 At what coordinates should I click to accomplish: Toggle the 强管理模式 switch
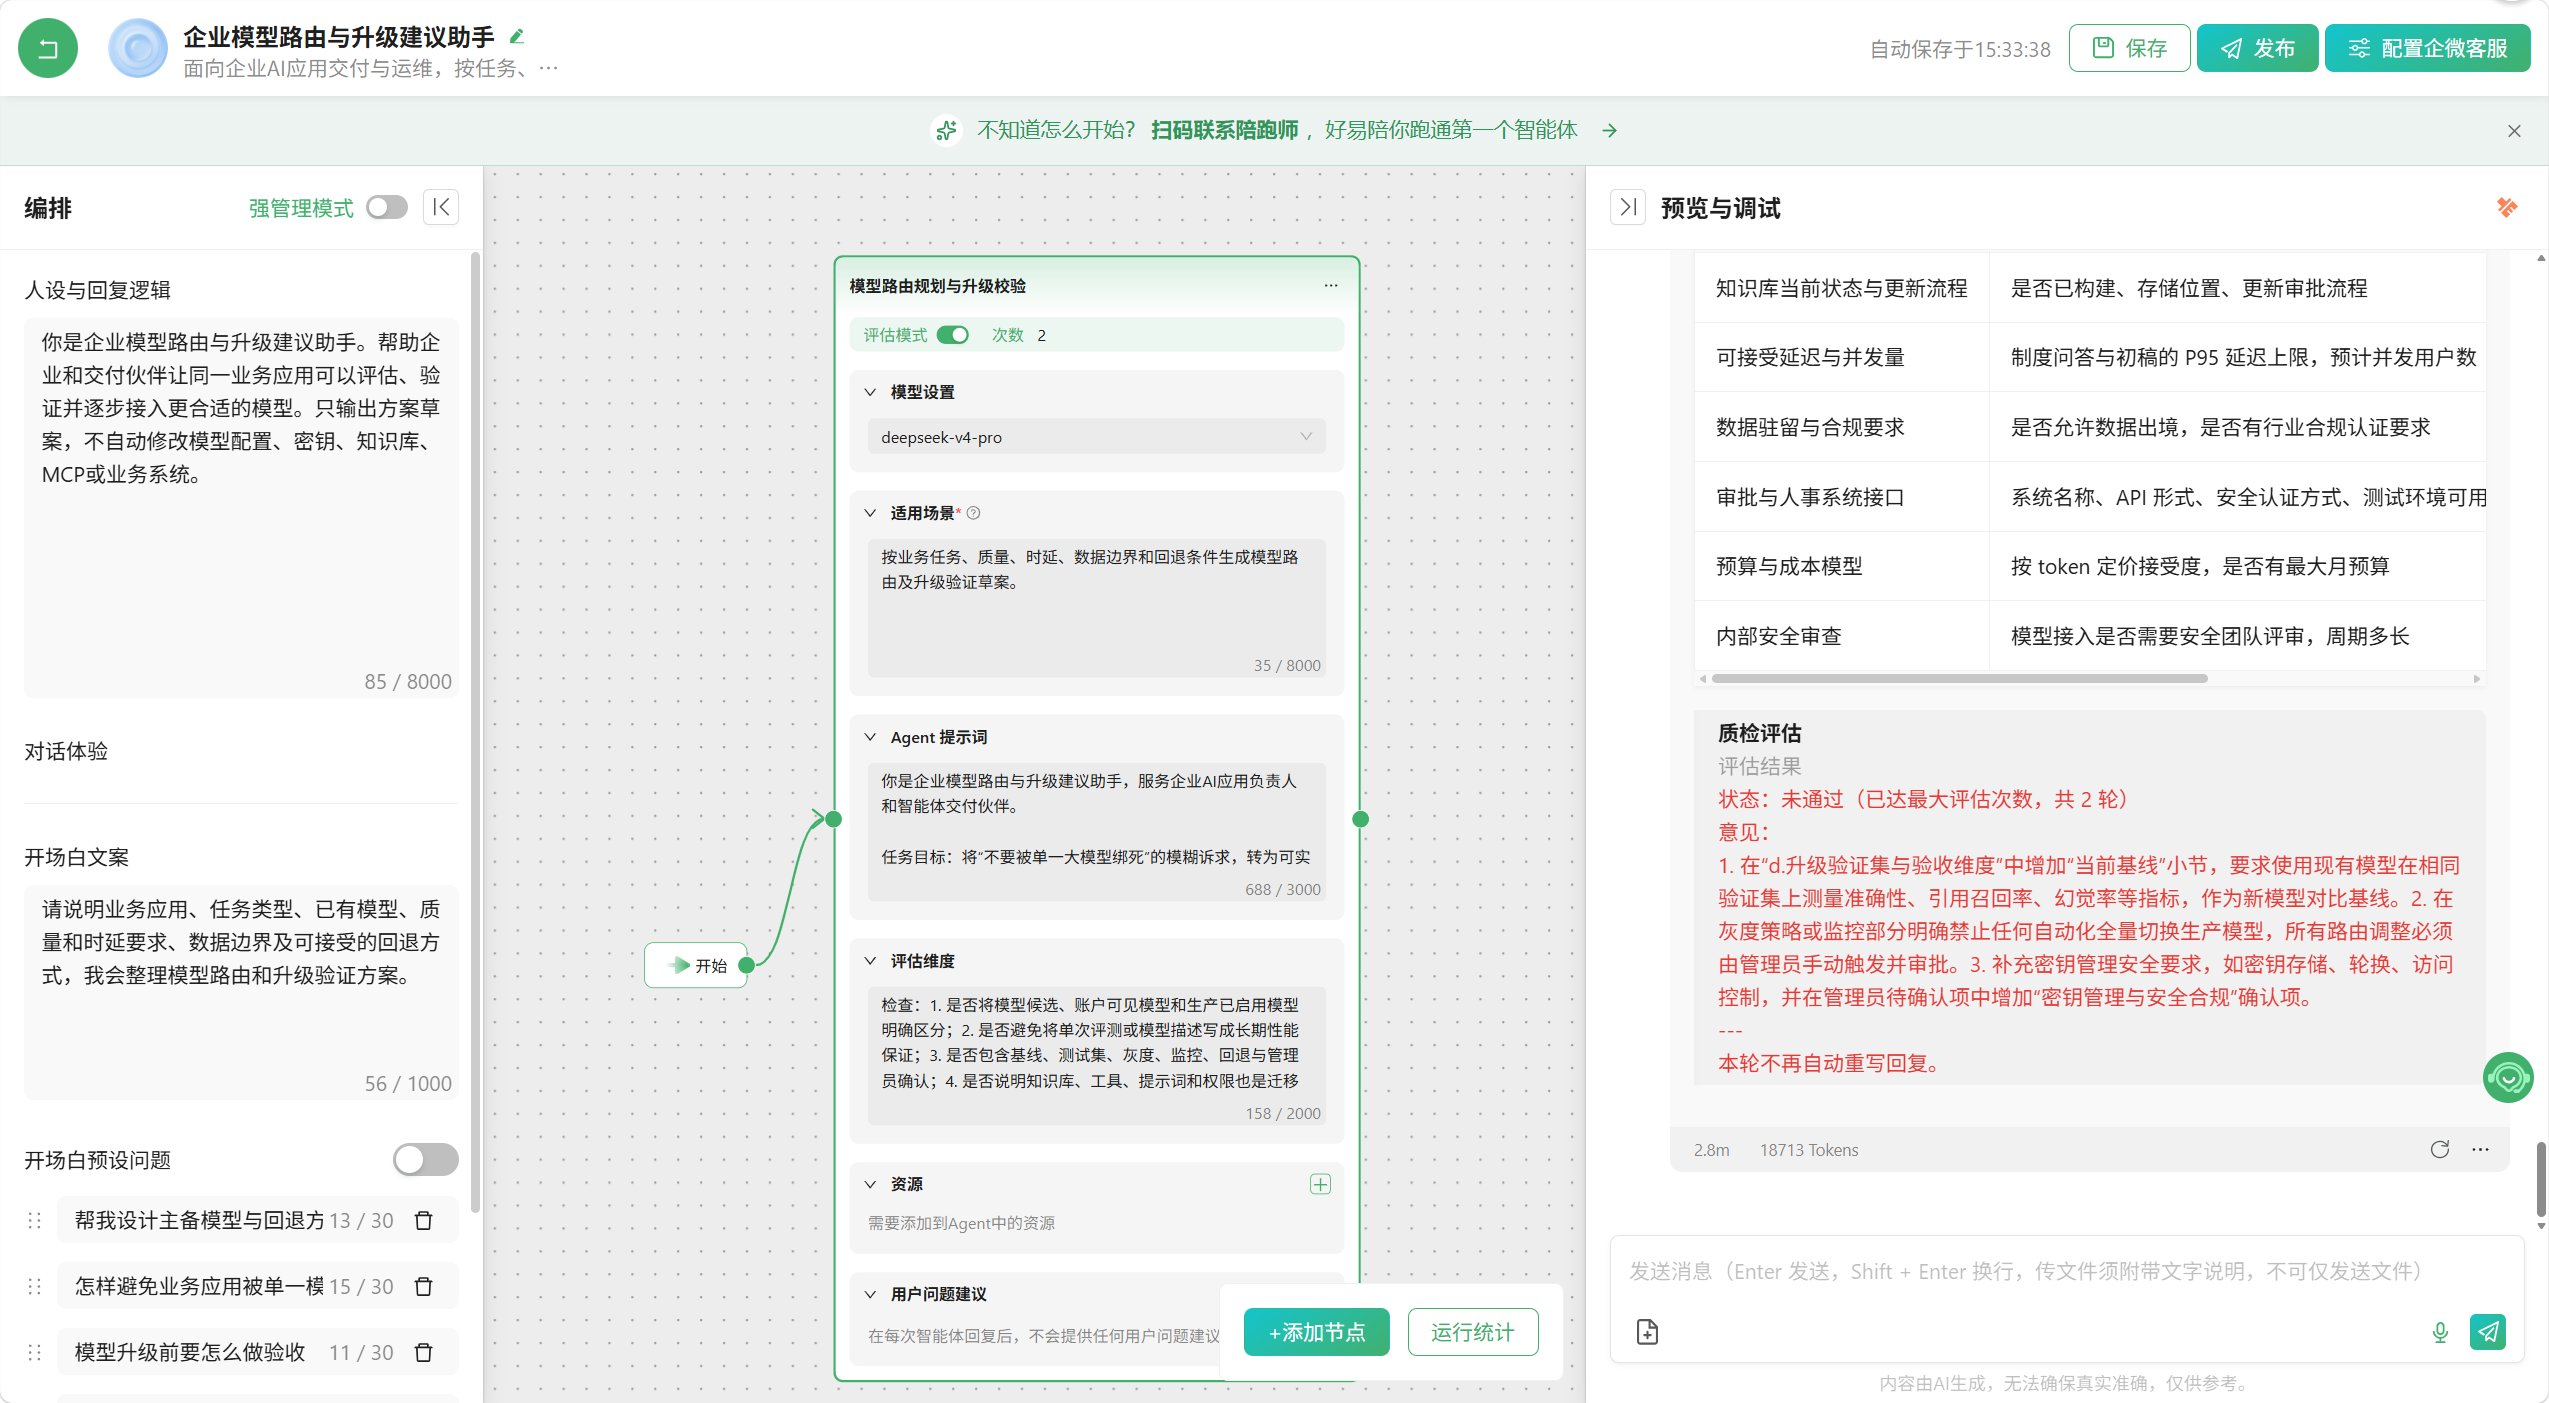387,207
